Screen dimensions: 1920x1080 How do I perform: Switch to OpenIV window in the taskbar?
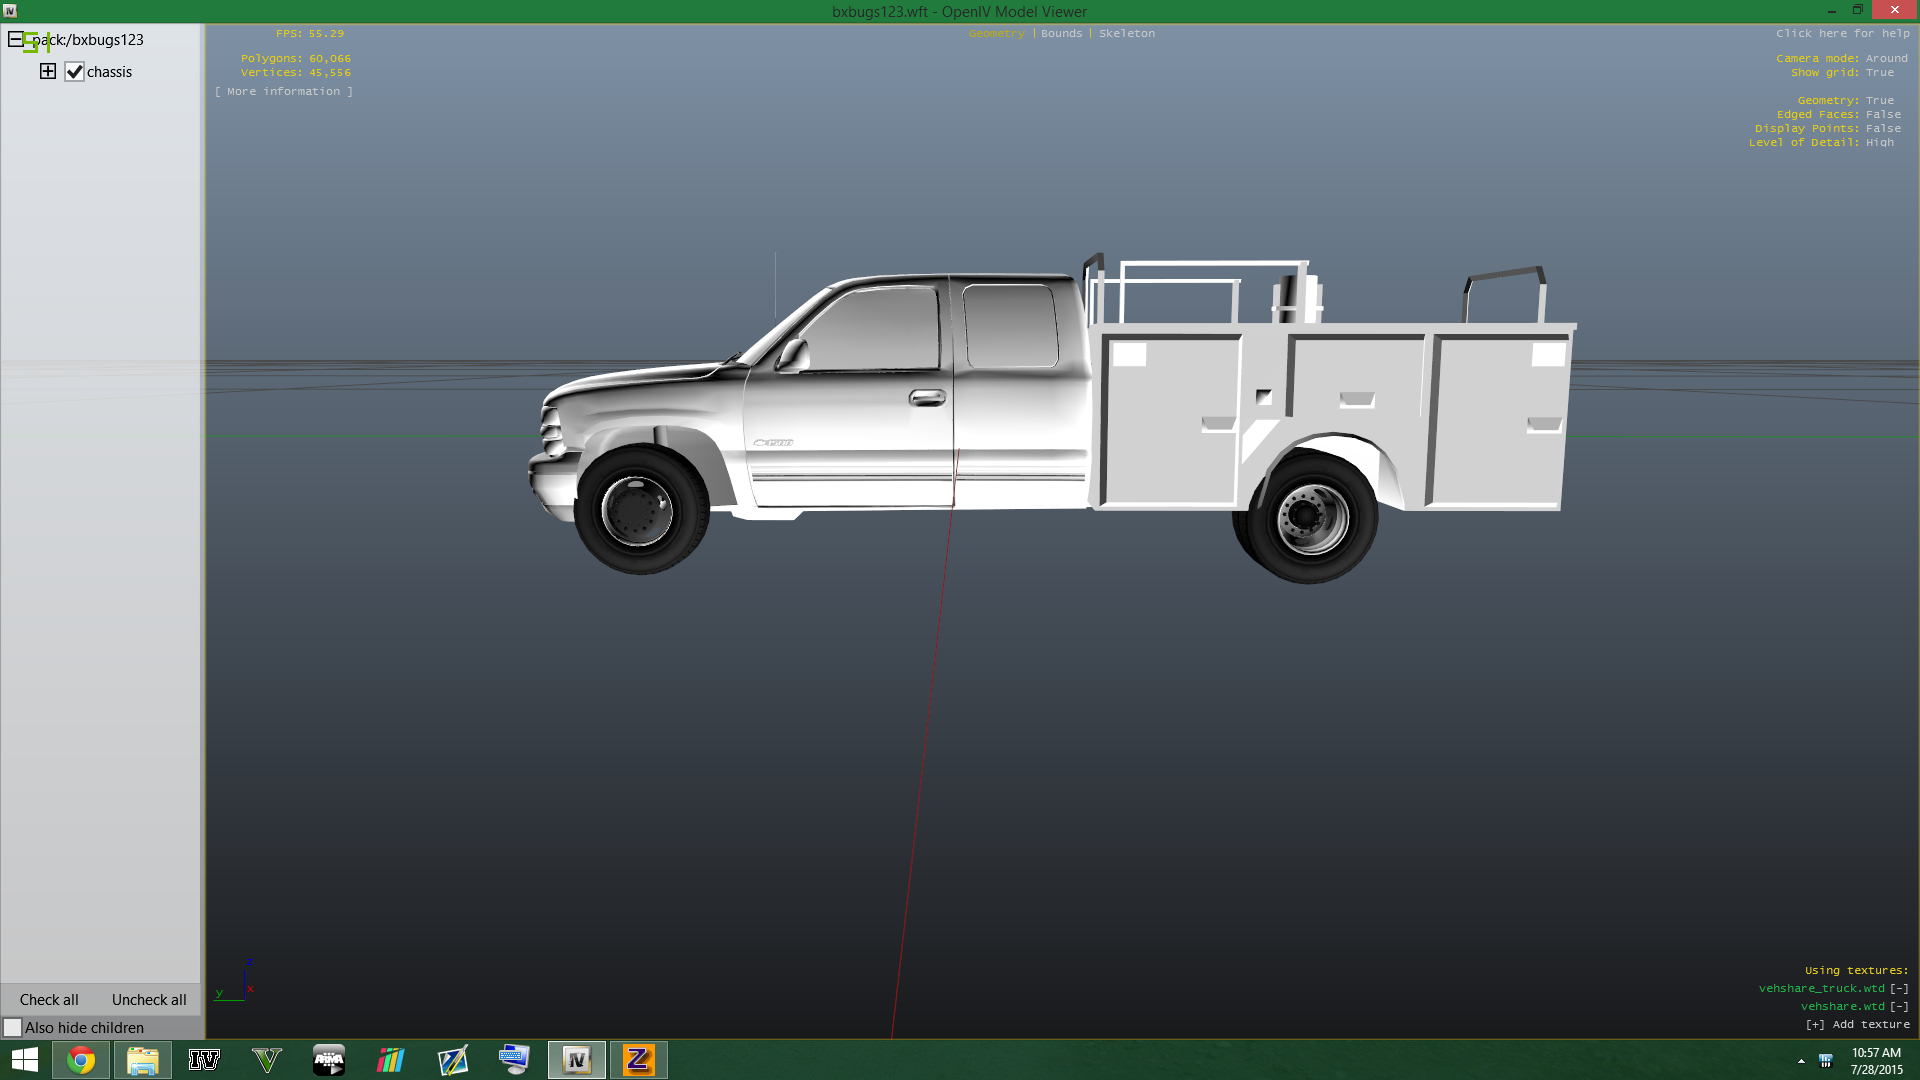click(577, 1060)
